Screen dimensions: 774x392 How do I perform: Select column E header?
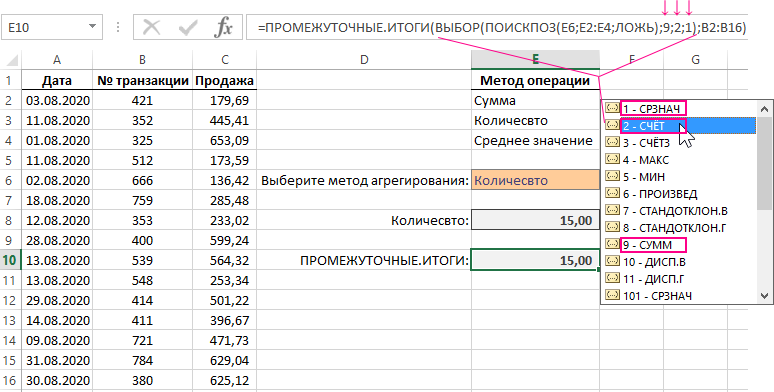pos(536,60)
